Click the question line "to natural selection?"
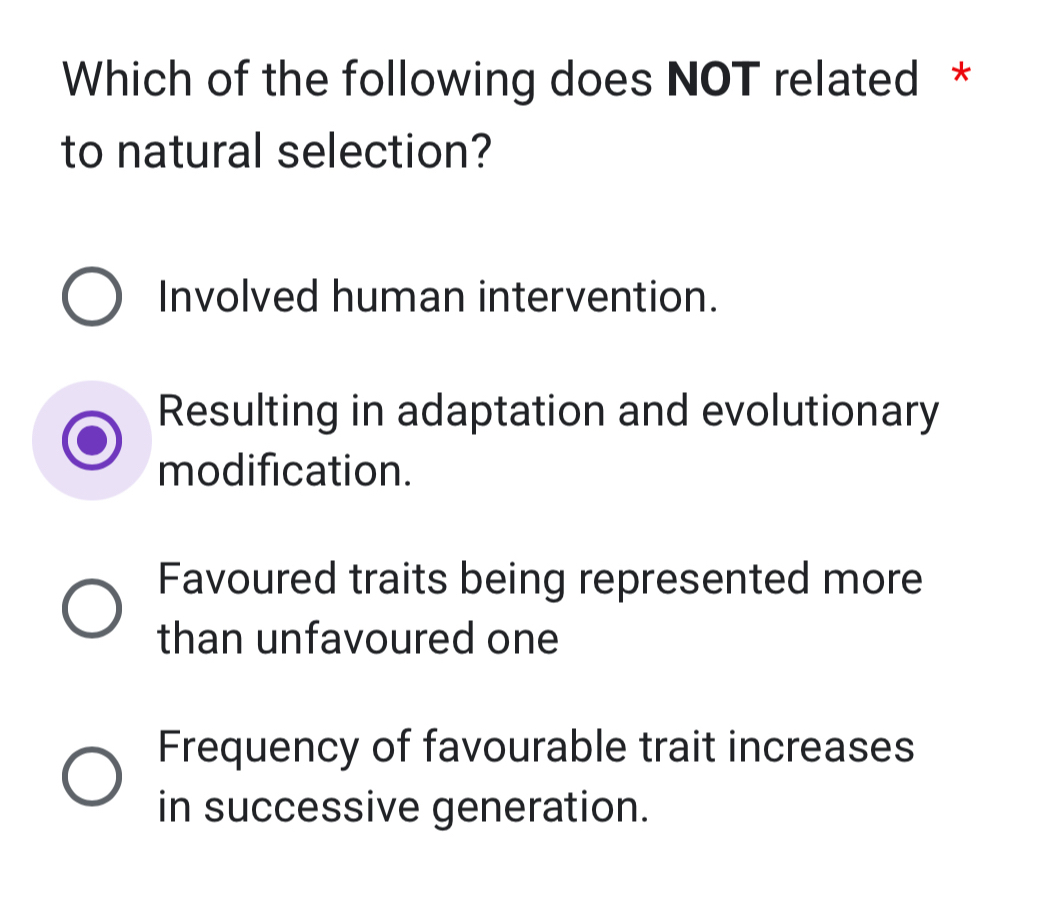 (x=276, y=152)
